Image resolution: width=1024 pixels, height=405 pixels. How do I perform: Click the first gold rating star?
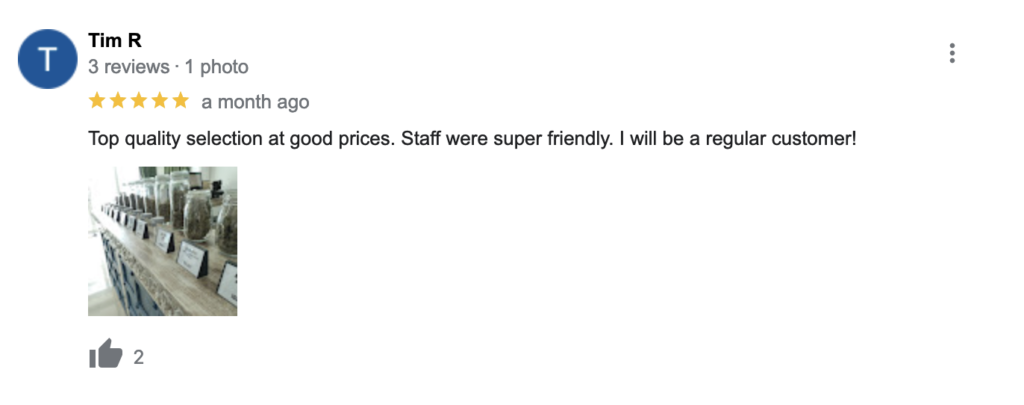click(x=97, y=101)
